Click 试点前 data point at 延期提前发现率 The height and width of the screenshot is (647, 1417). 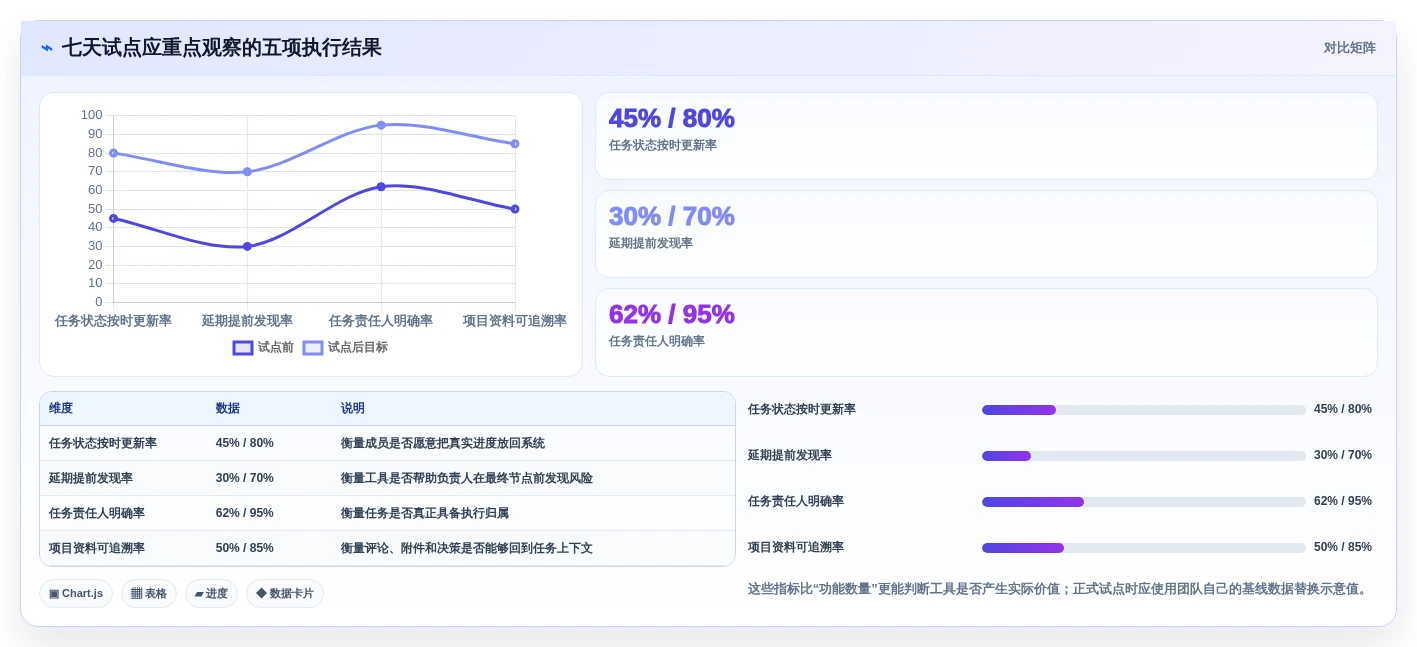click(247, 246)
